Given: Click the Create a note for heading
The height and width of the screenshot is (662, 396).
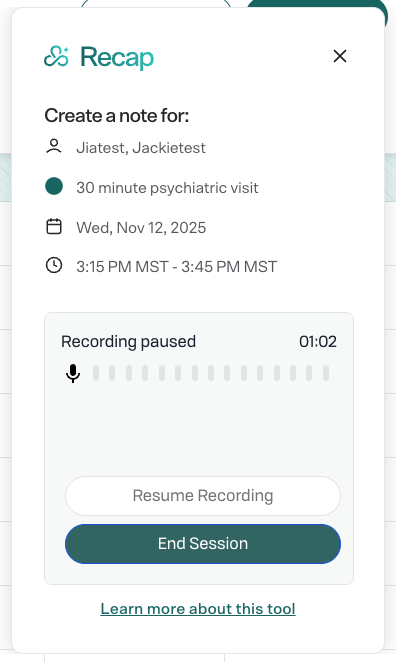Looking at the screenshot, I should pos(117,115).
